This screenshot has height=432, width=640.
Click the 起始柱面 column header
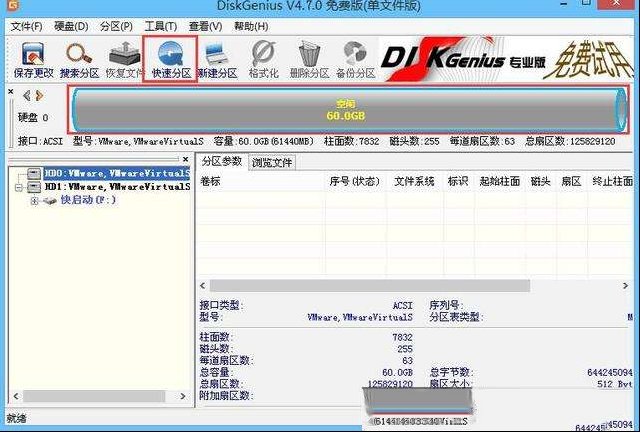(500, 181)
